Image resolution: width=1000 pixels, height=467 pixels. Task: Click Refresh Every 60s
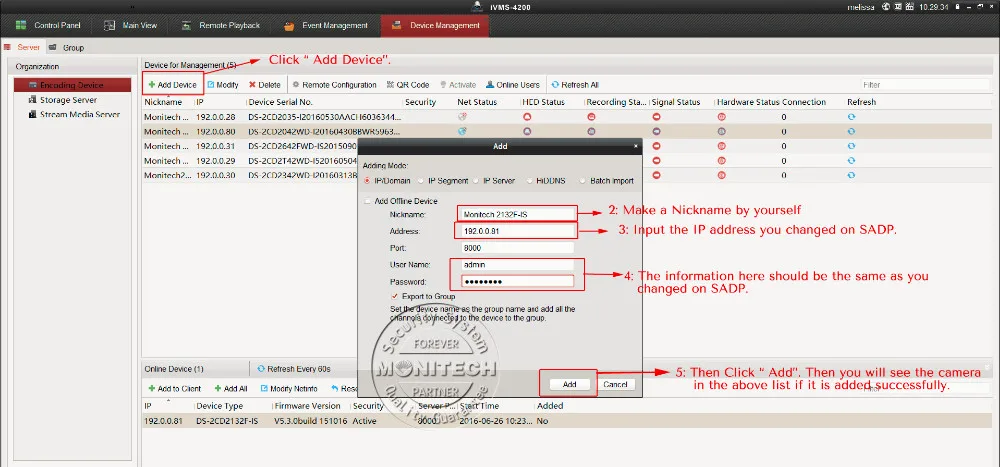pos(293,369)
